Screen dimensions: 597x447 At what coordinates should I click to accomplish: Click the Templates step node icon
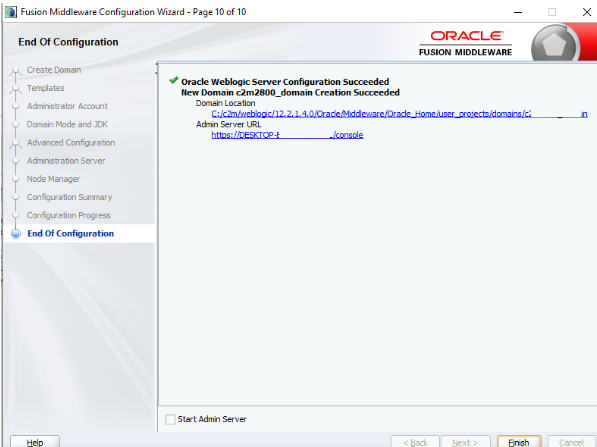16,89
